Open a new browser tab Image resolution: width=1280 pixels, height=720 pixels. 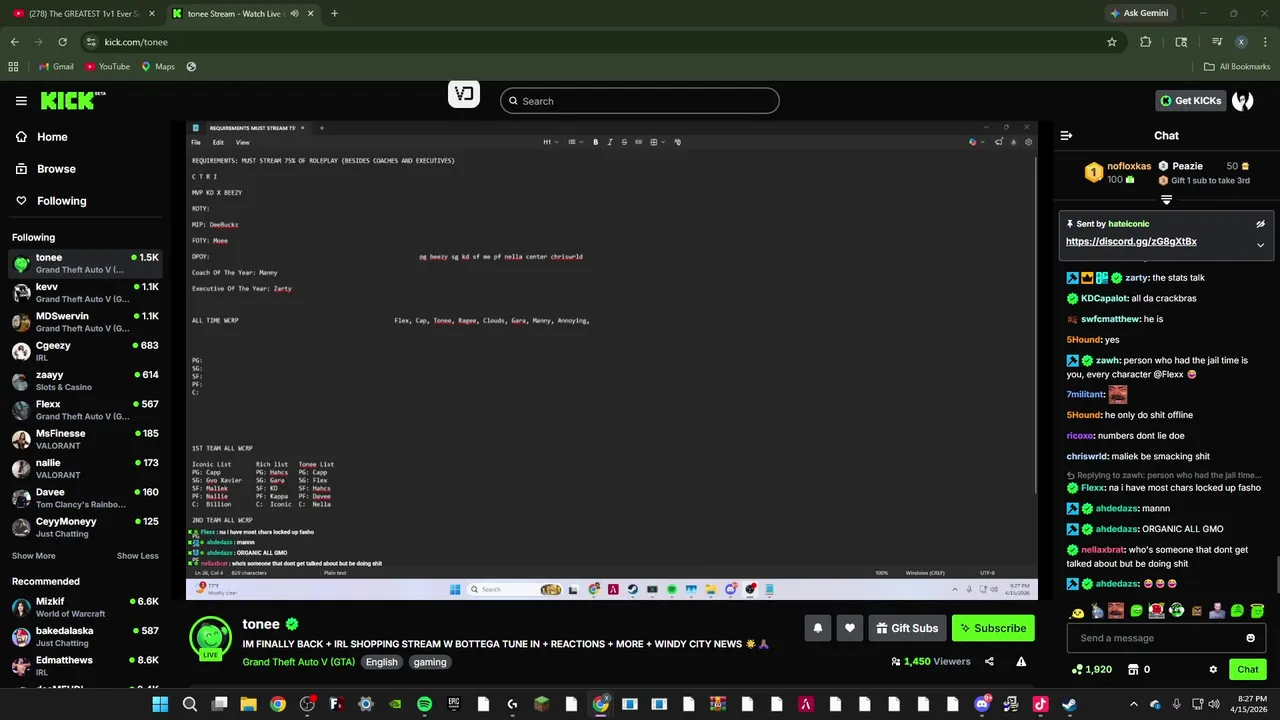point(334,14)
